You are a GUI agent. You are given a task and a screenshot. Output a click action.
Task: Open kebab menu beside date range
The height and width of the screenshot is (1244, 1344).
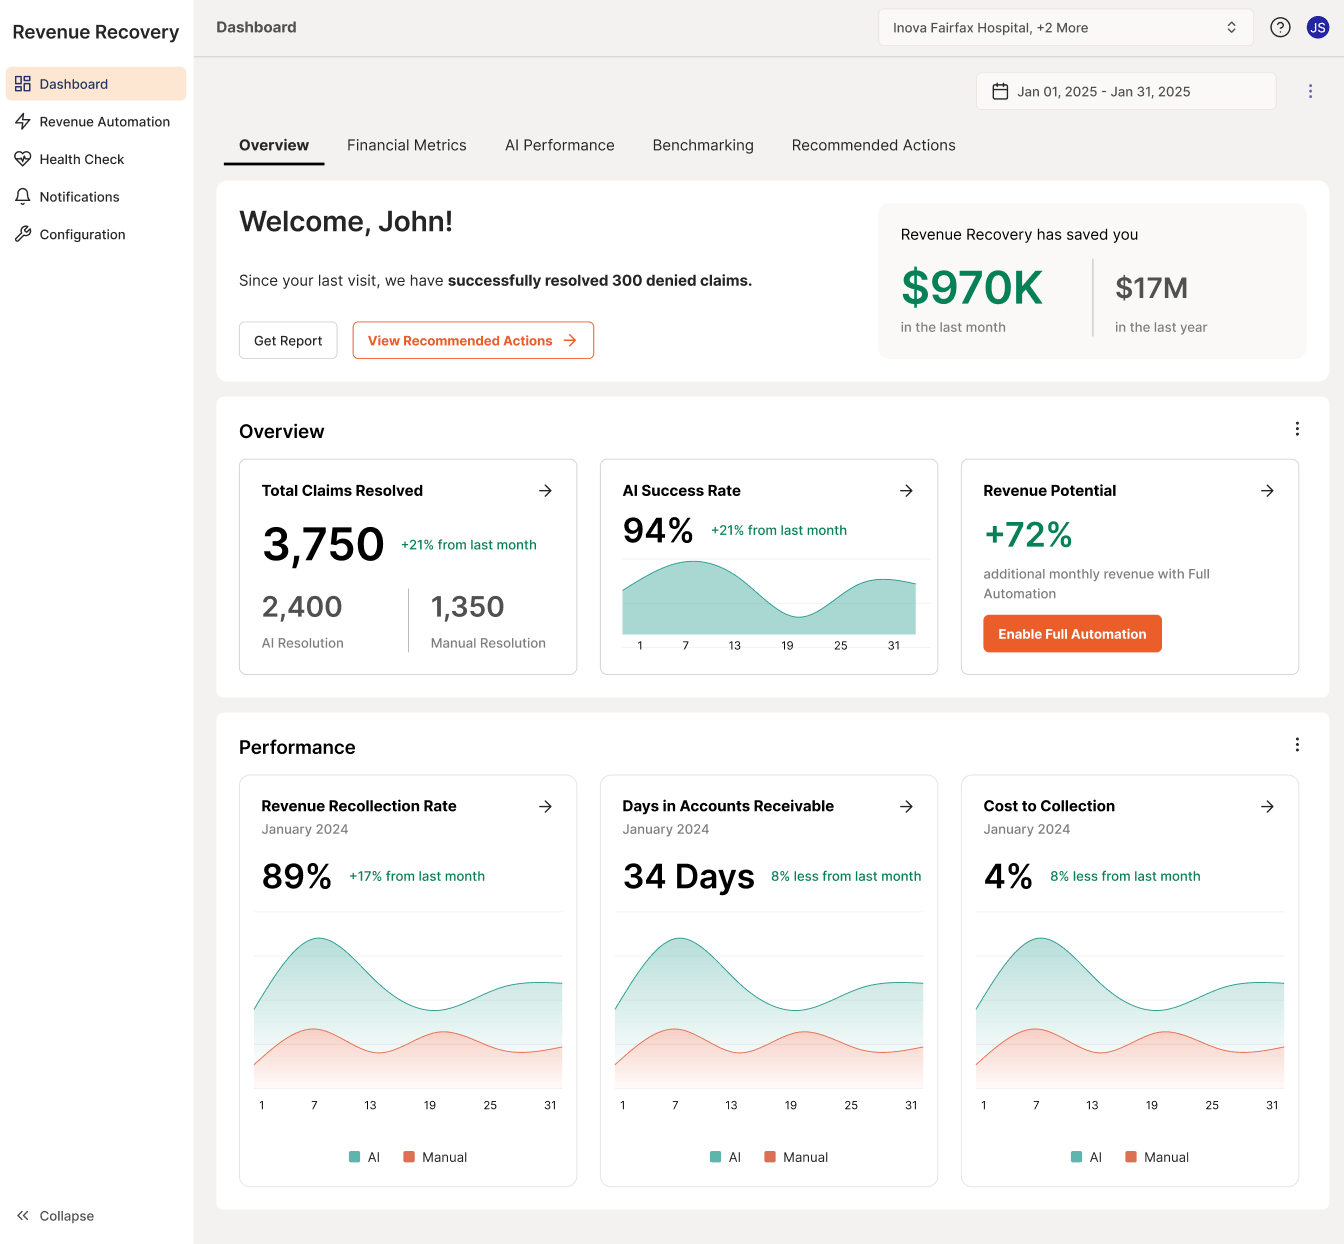tap(1310, 91)
